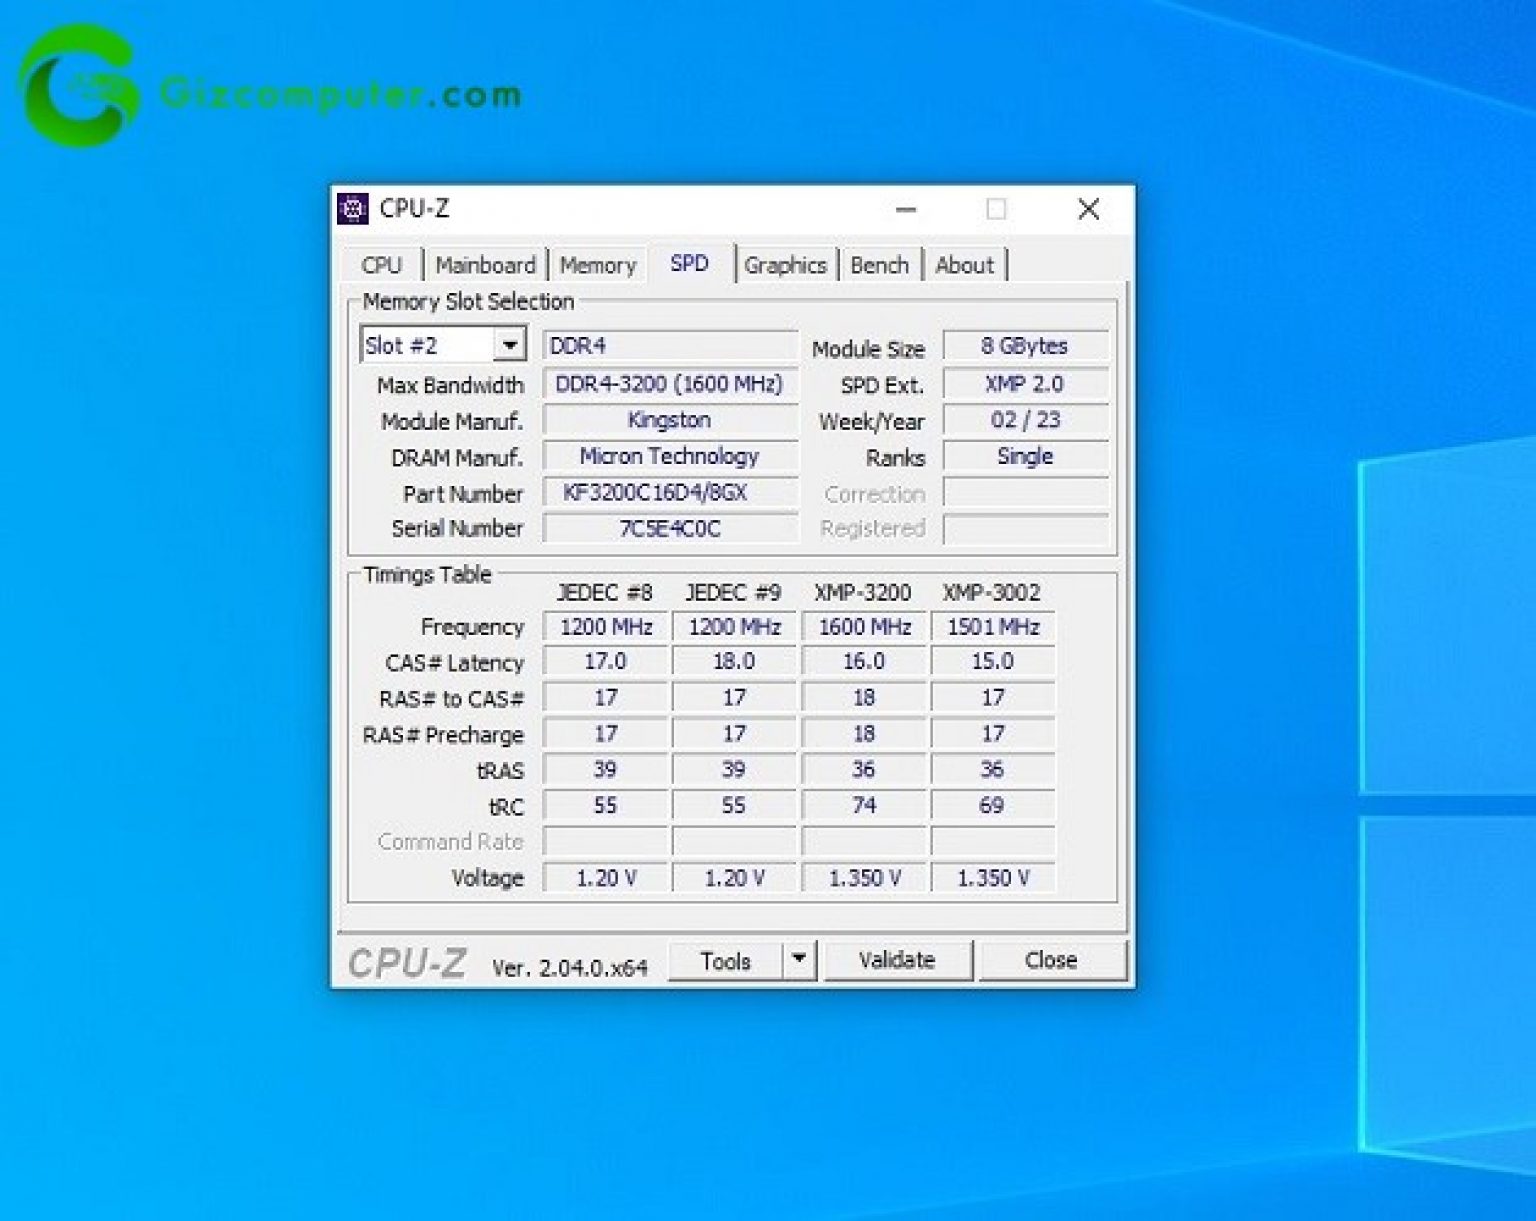Switch to the Bench tab

tap(879, 265)
